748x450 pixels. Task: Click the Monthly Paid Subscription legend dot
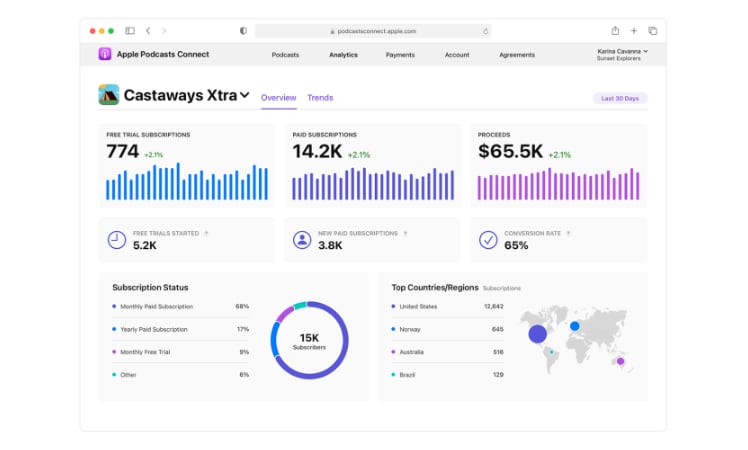(114, 306)
